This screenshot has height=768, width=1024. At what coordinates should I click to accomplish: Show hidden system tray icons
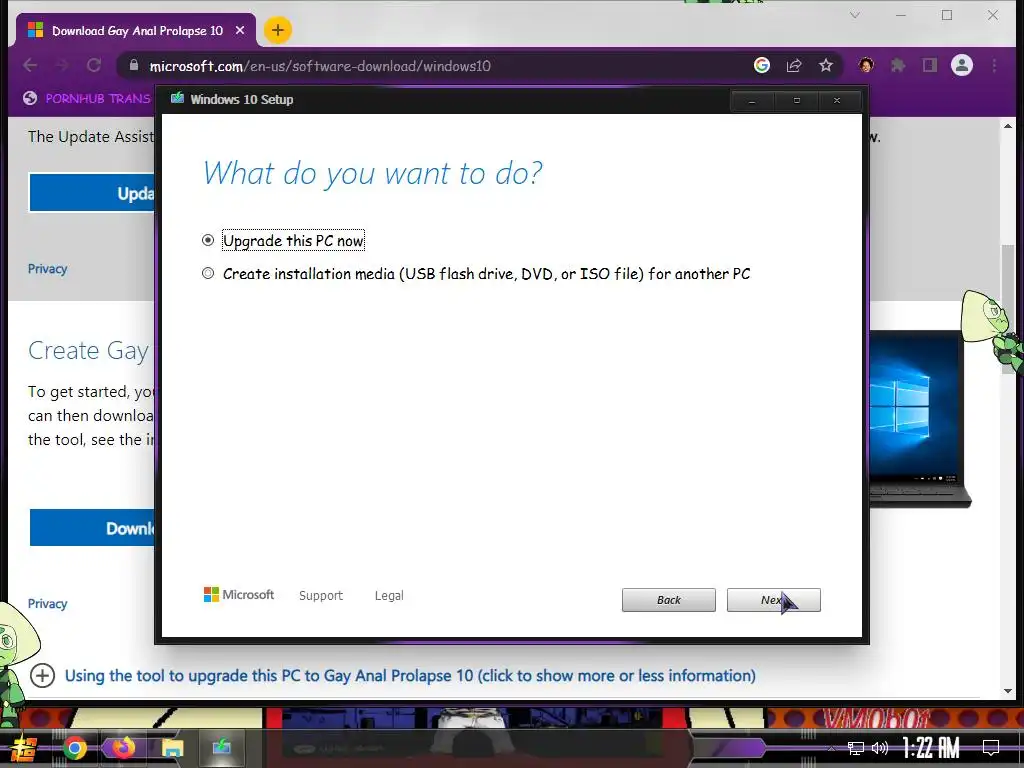(x=831, y=748)
